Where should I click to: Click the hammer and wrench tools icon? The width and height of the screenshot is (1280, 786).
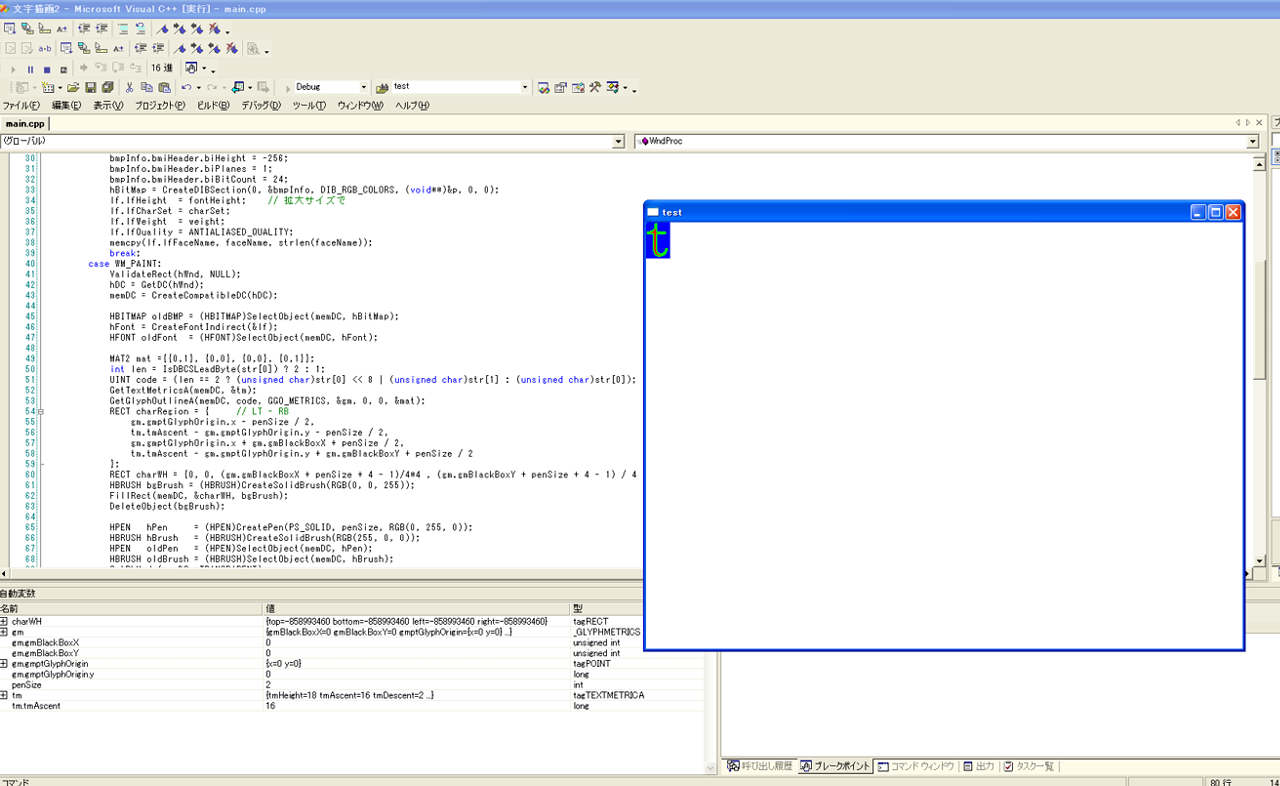point(594,88)
